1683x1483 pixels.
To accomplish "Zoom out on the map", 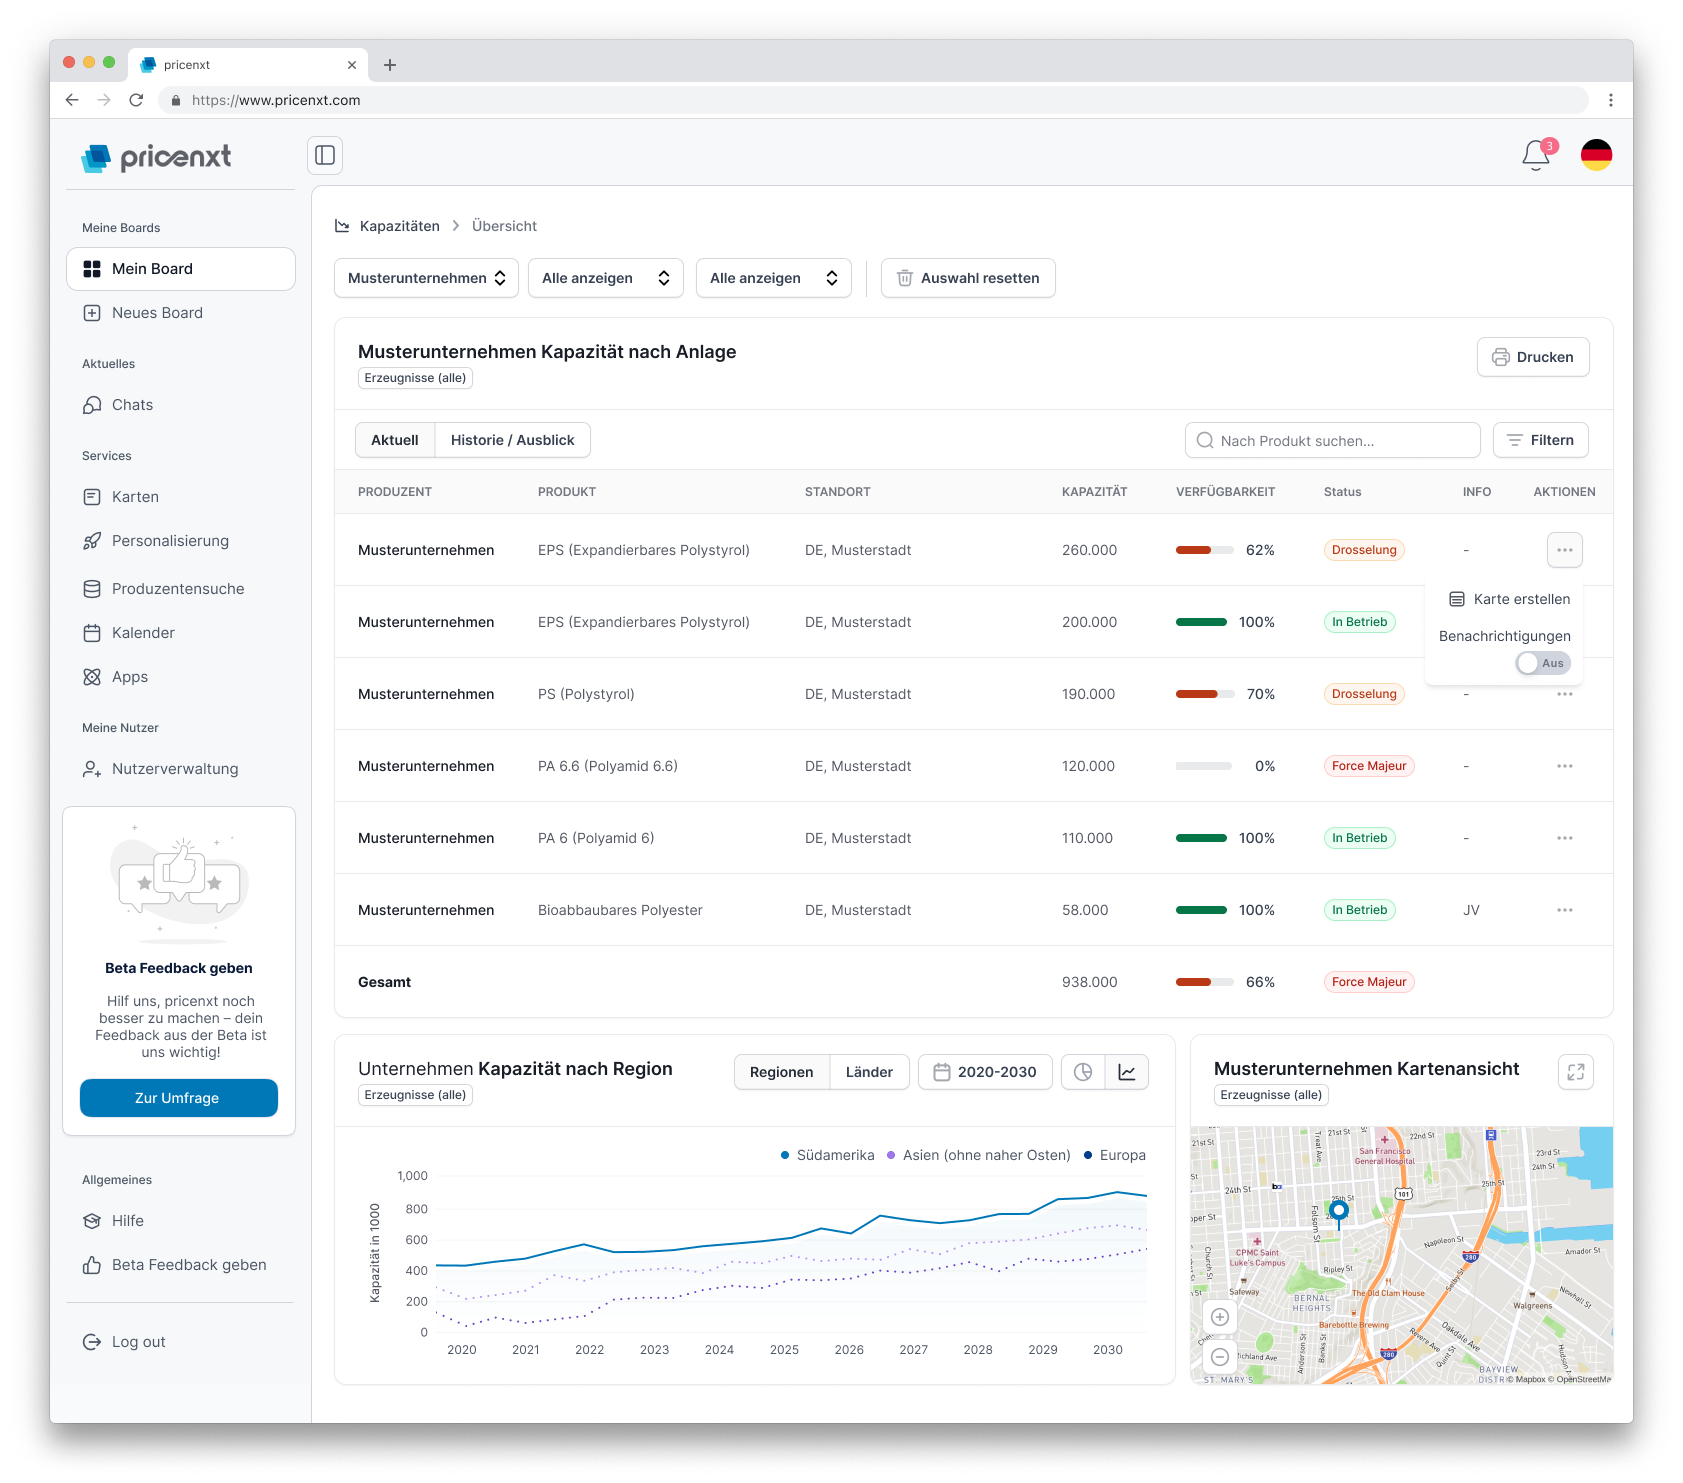I will [1220, 1357].
